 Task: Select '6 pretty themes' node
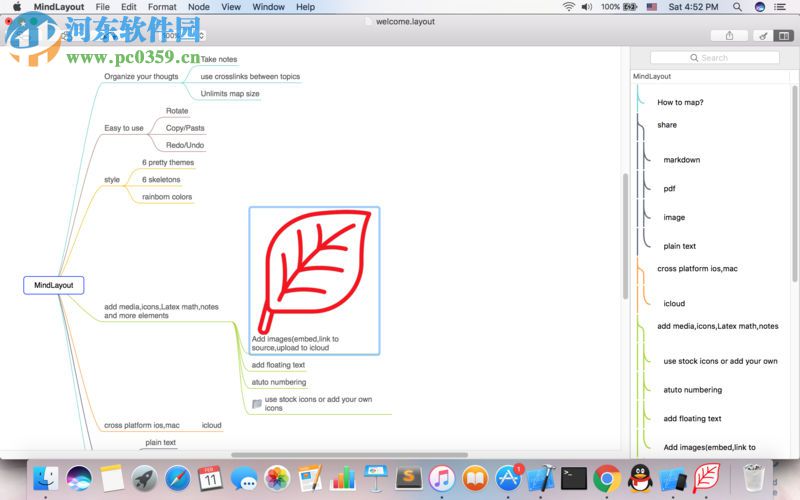click(168, 162)
